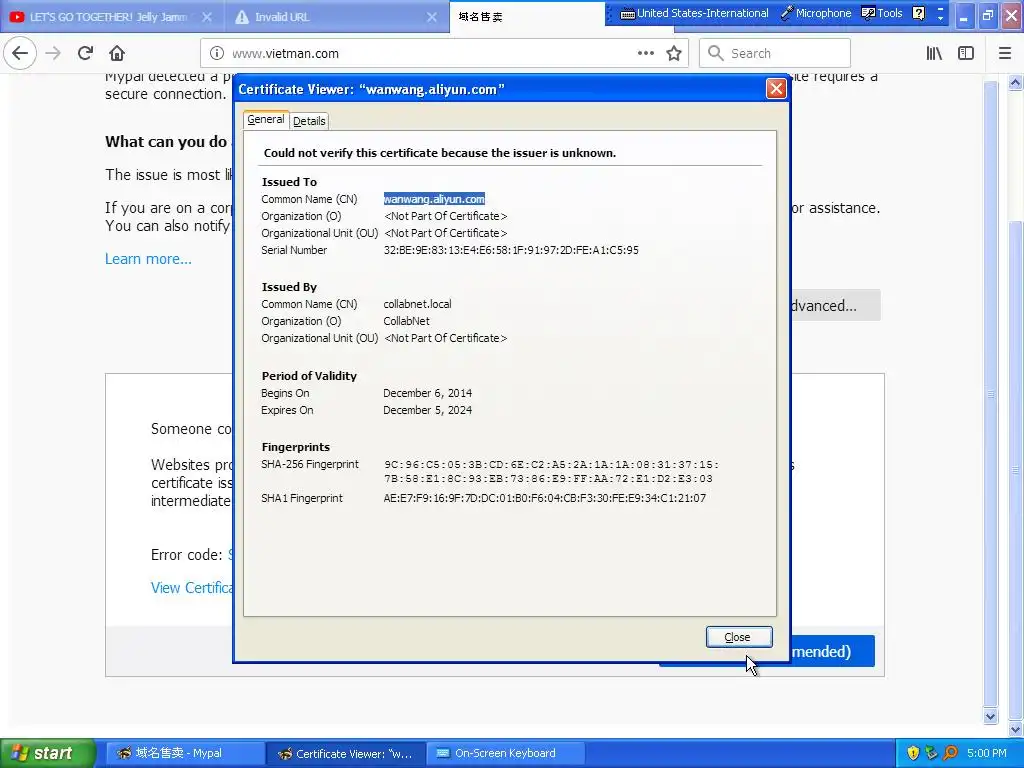1024x768 pixels.
Task: Click the December 5, 2024 expiry date
Action: coord(428,410)
